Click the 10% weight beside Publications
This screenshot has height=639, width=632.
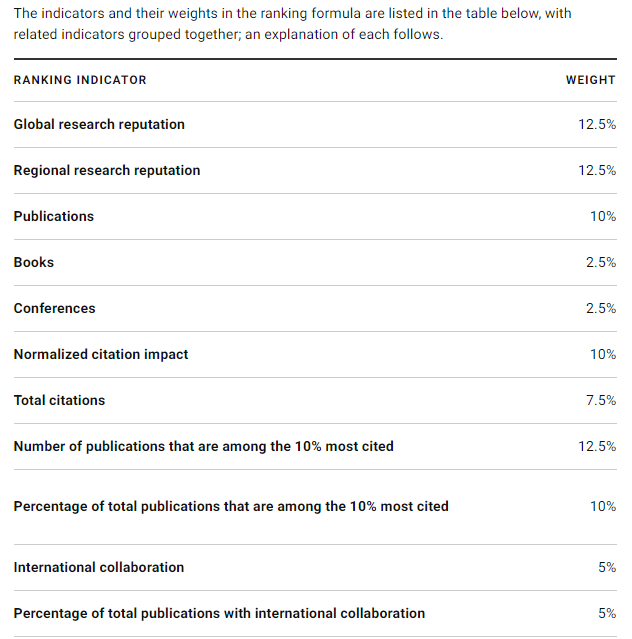click(x=603, y=217)
